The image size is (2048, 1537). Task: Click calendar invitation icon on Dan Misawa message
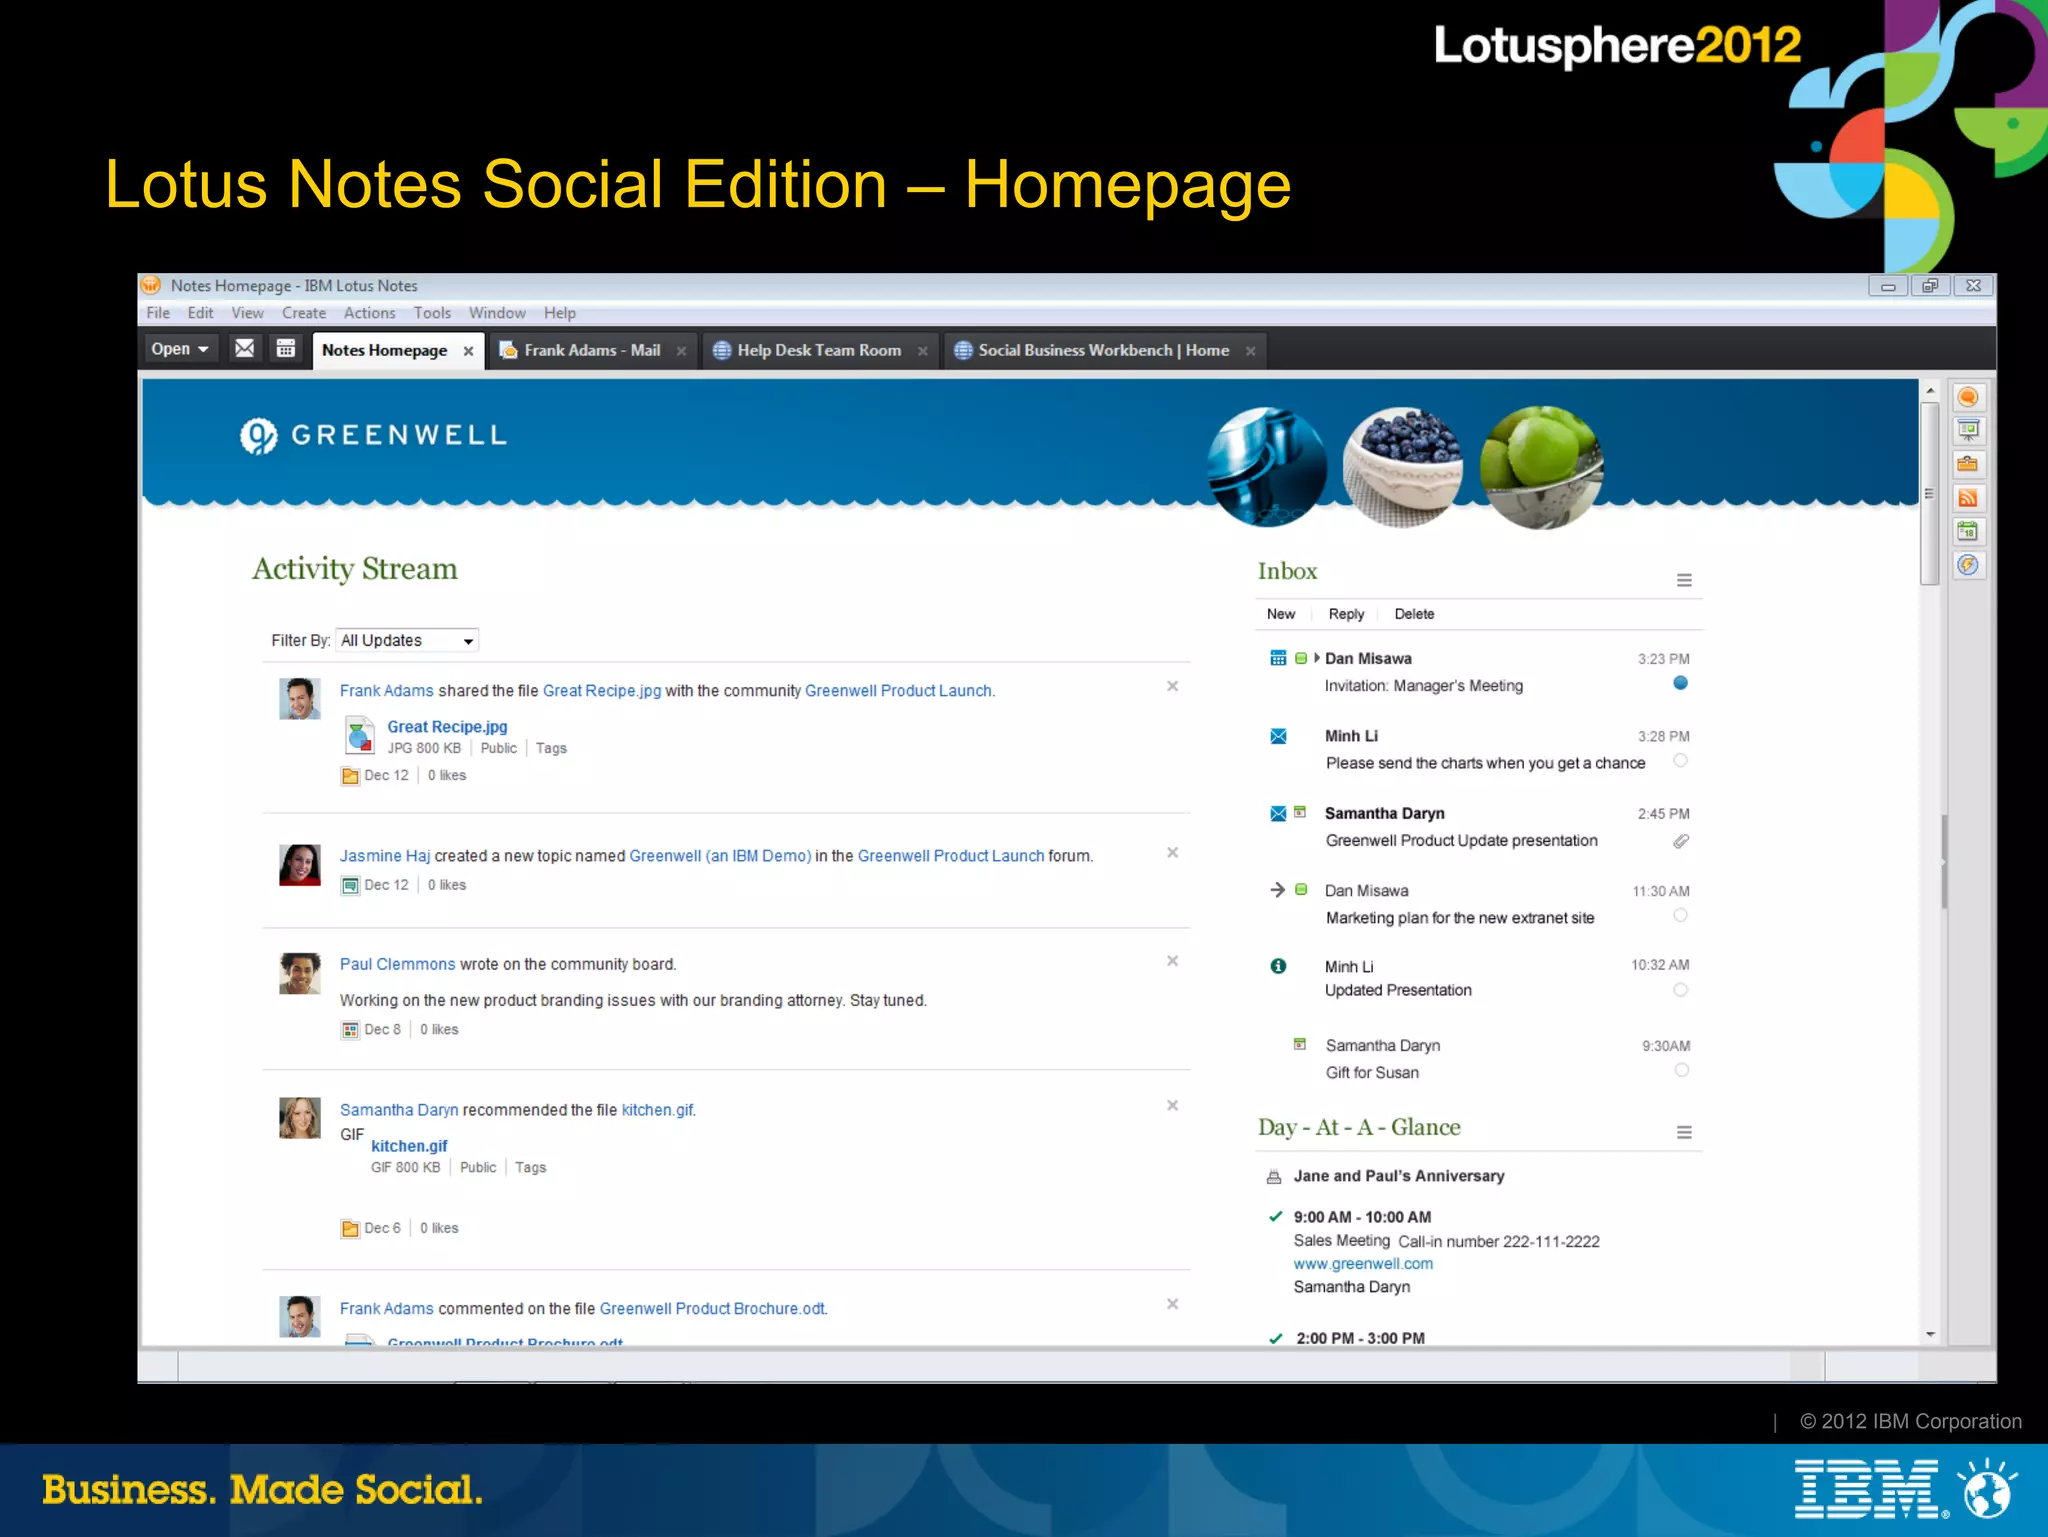pyautogui.click(x=1278, y=658)
